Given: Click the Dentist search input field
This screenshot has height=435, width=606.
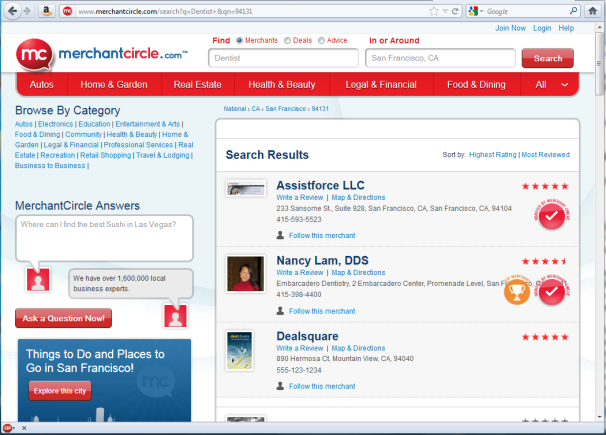Looking at the screenshot, I should tap(283, 58).
